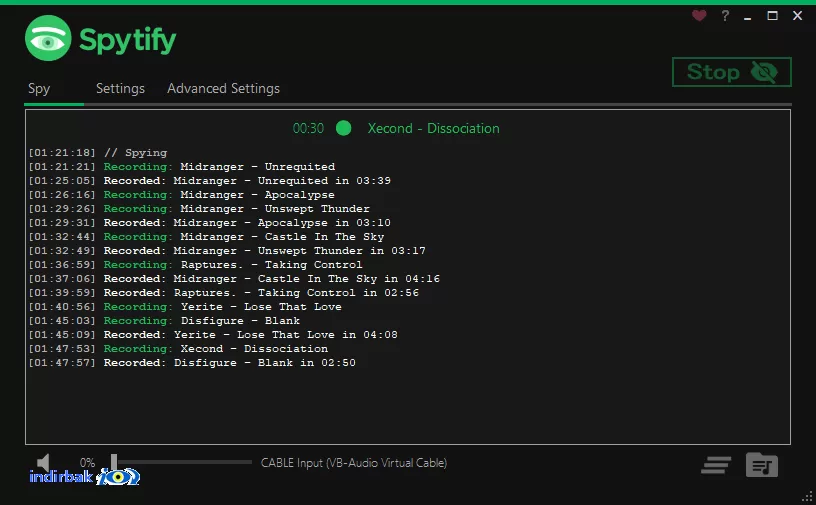816x505 pixels.
Task: Click the Spytify eye logo
Action: pyautogui.click(x=48, y=38)
